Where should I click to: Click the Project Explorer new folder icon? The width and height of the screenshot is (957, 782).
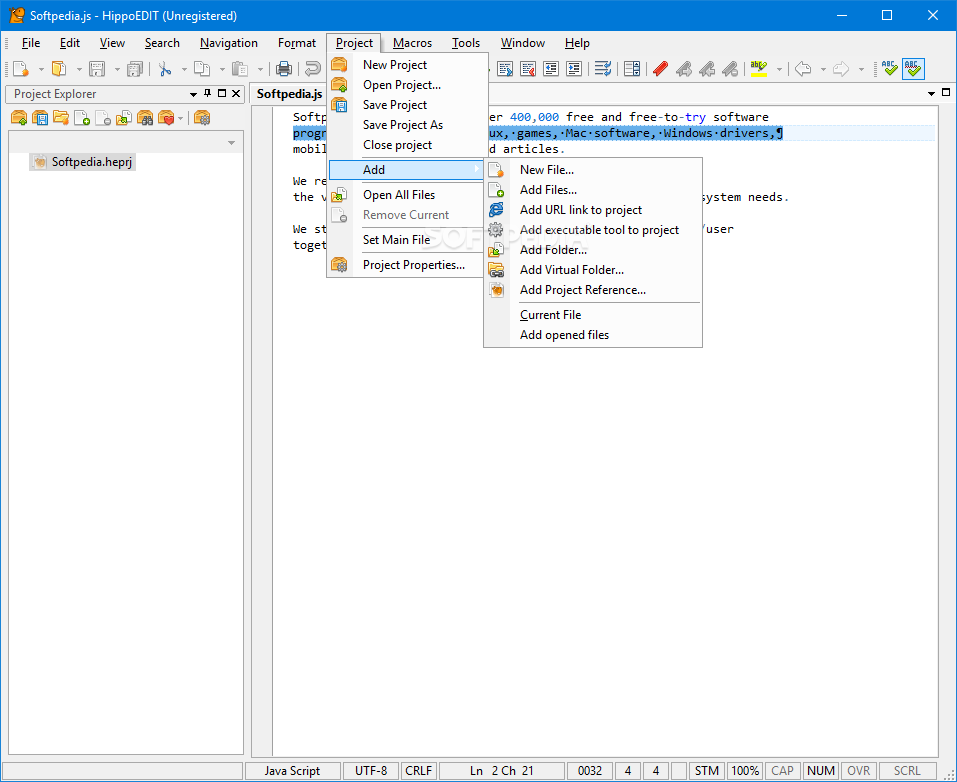click(x=61, y=118)
